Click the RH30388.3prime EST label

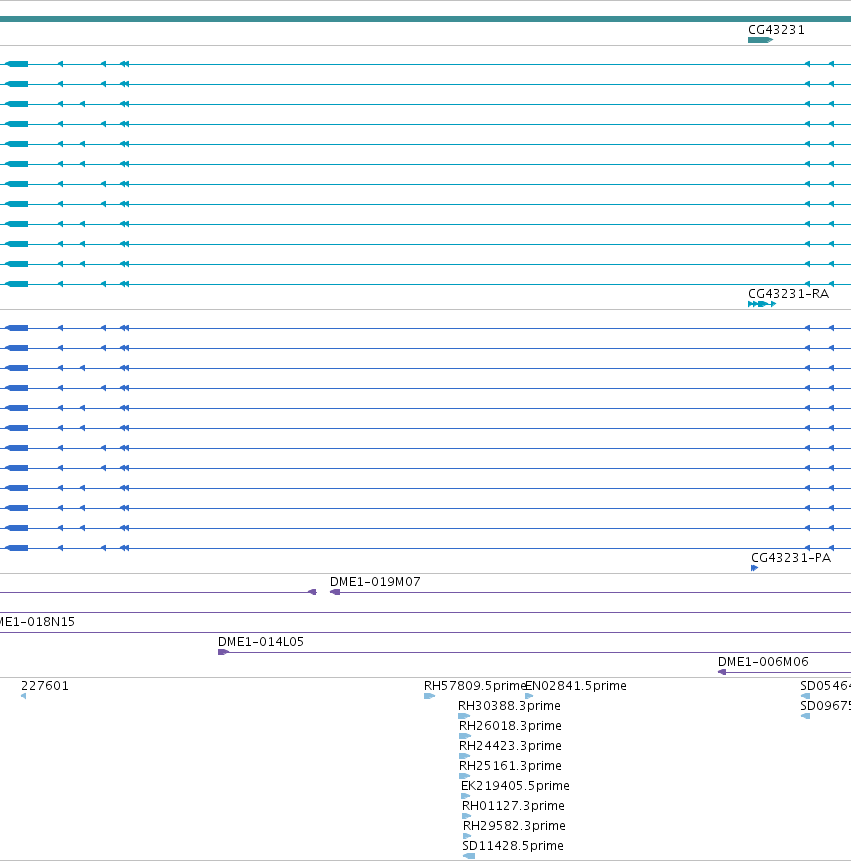click(x=510, y=706)
